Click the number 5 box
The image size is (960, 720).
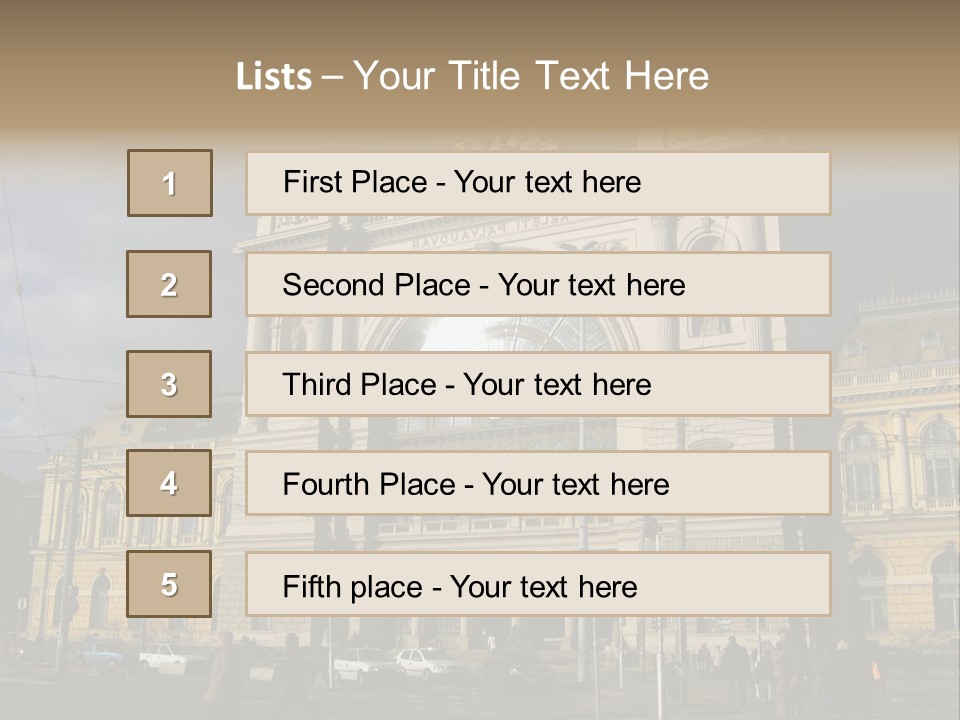(169, 584)
